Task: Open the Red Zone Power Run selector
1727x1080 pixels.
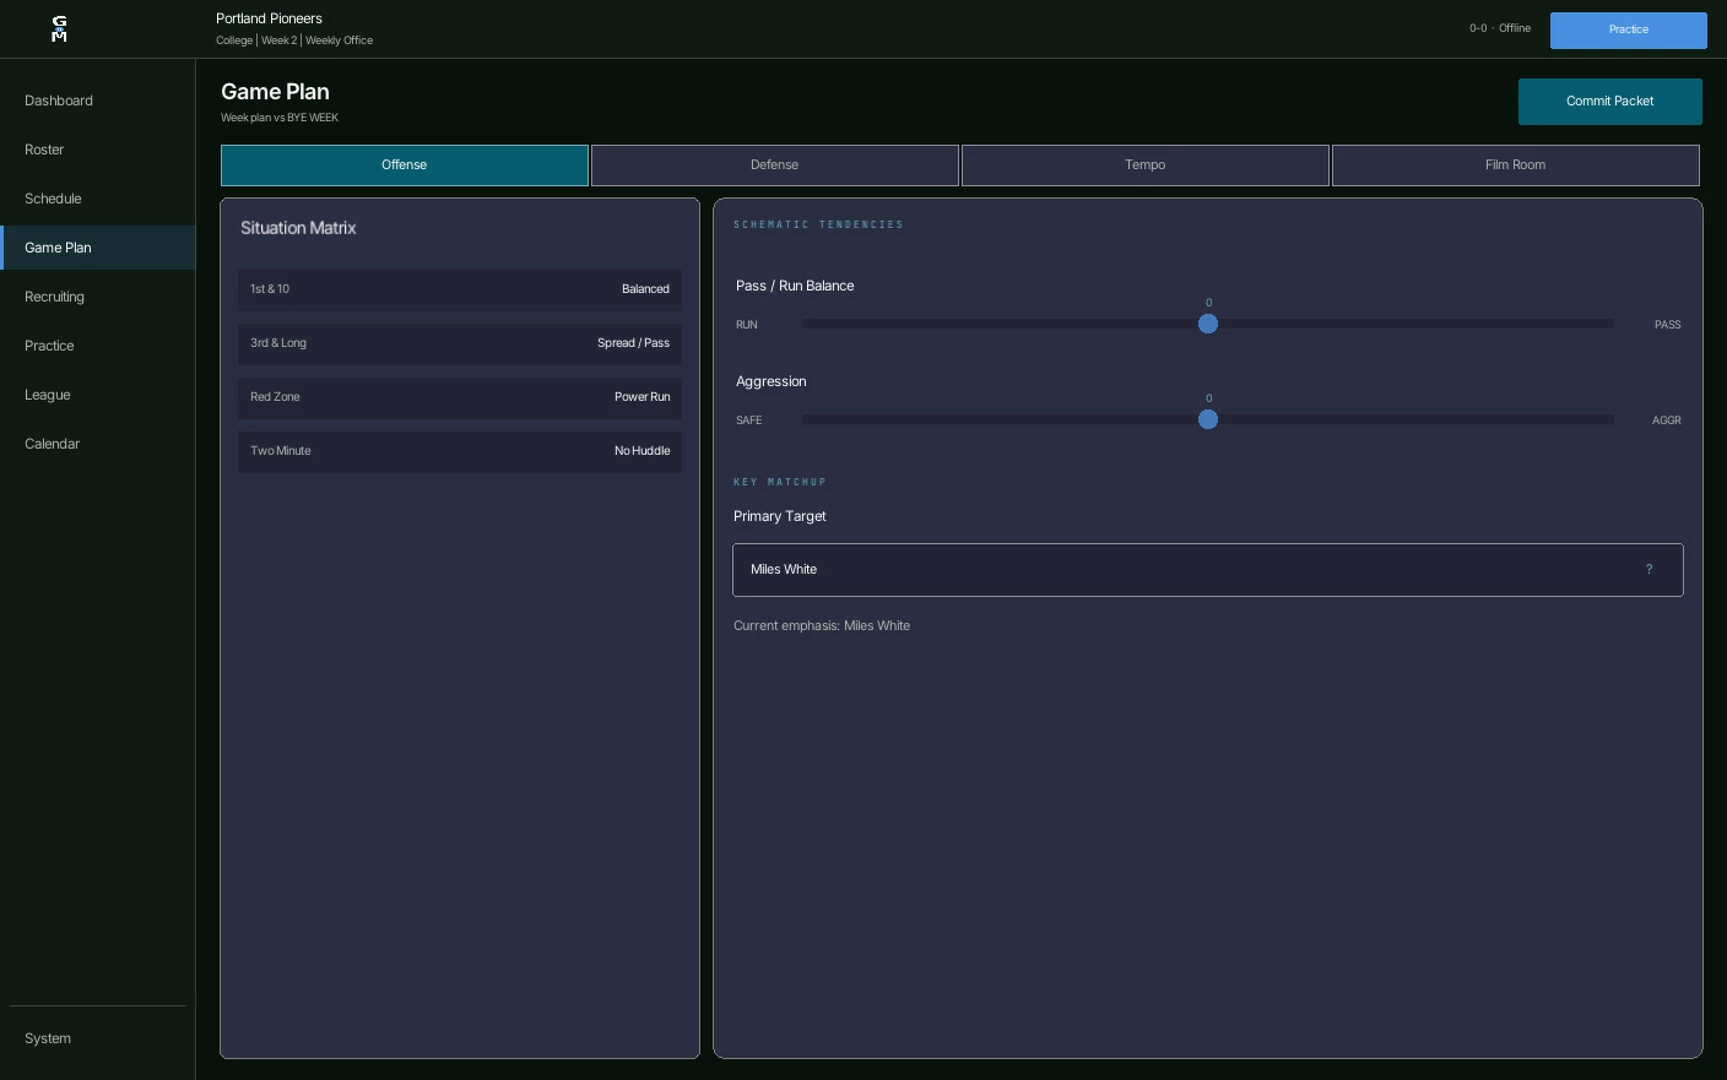Action: [460, 398]
